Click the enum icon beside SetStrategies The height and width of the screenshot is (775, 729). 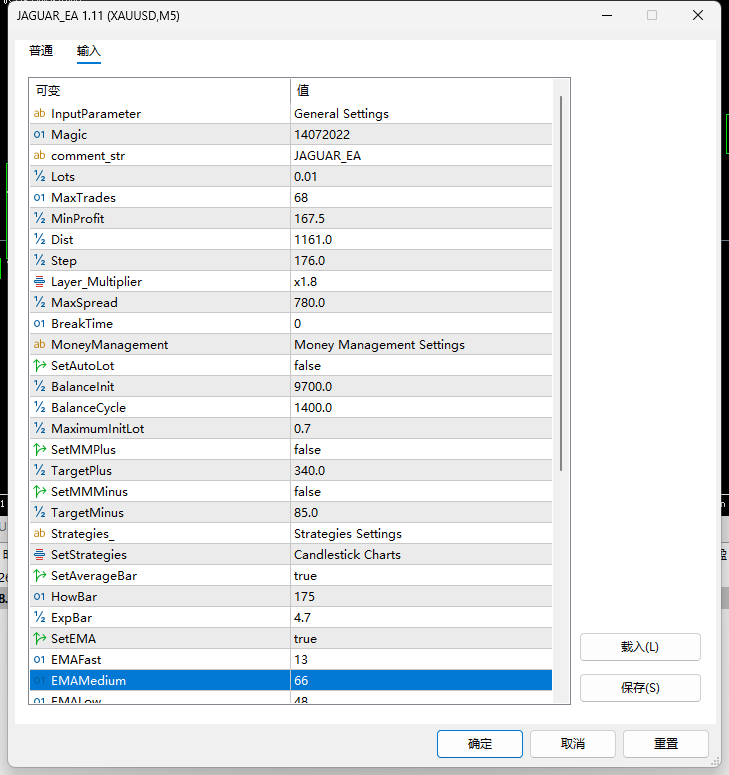40,555
